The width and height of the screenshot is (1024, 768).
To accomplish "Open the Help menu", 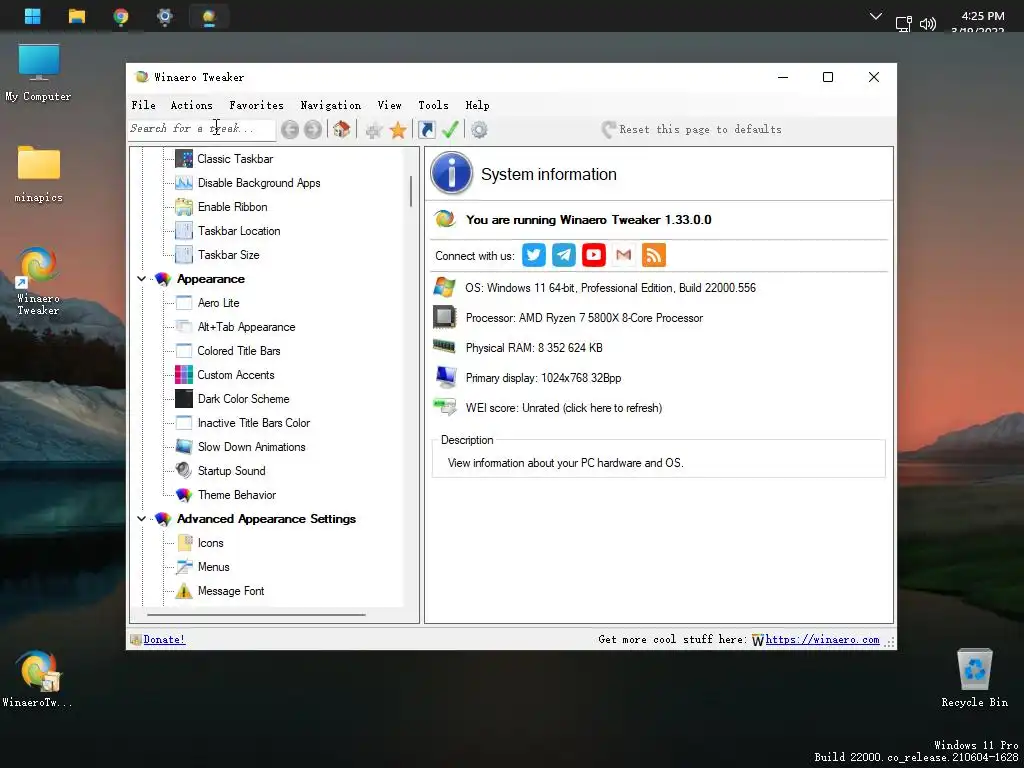I will click(477, 105).
